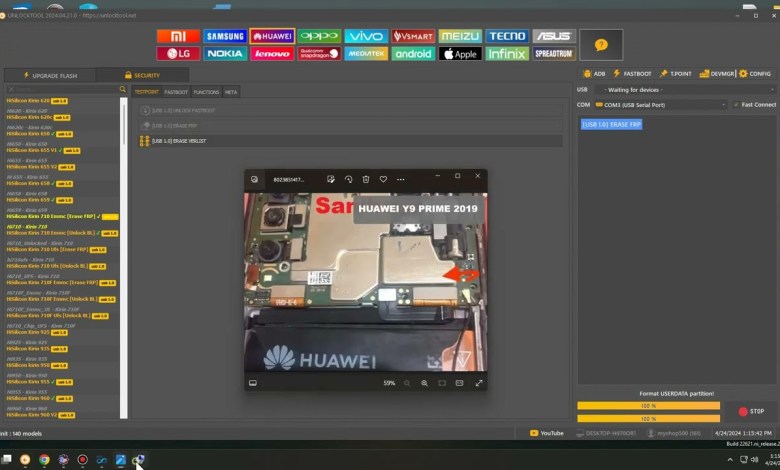Screen dimensions: 780x470
Task: Click the model search magnifier icon
Action: point(122,90)
